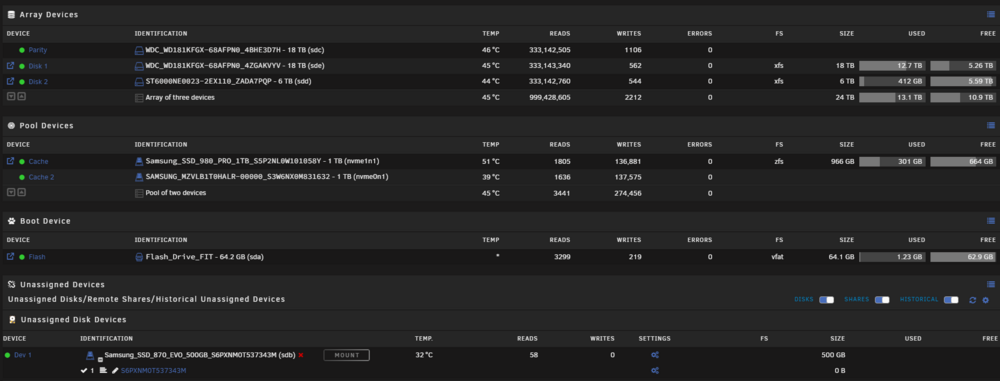
Task: Click the up arrow toggle in Pool Devices summary
Action: click(x=21, y=192)
